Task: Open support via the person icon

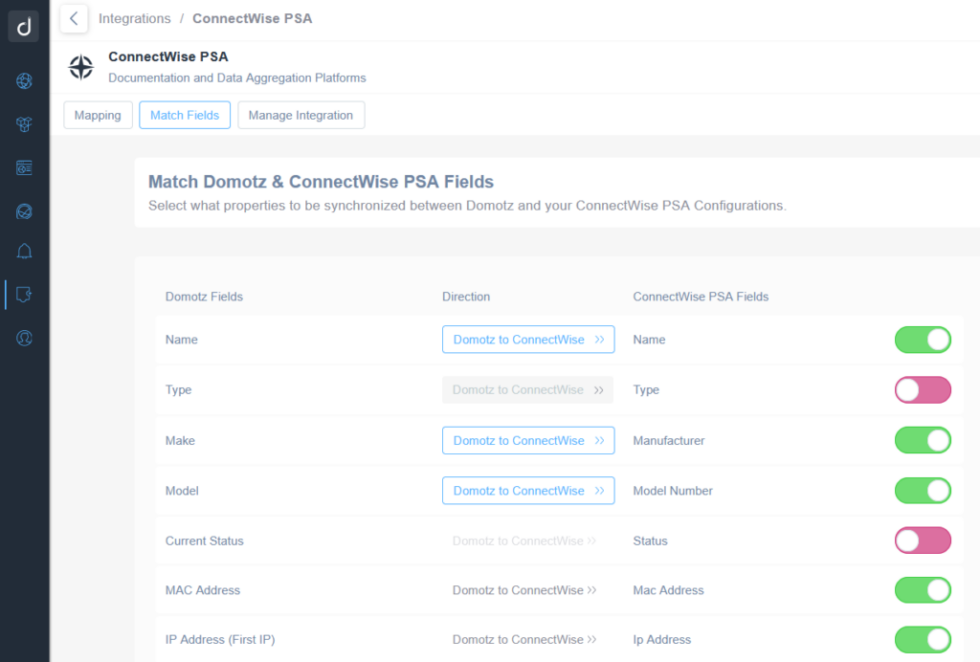Action: coord(24,337)
